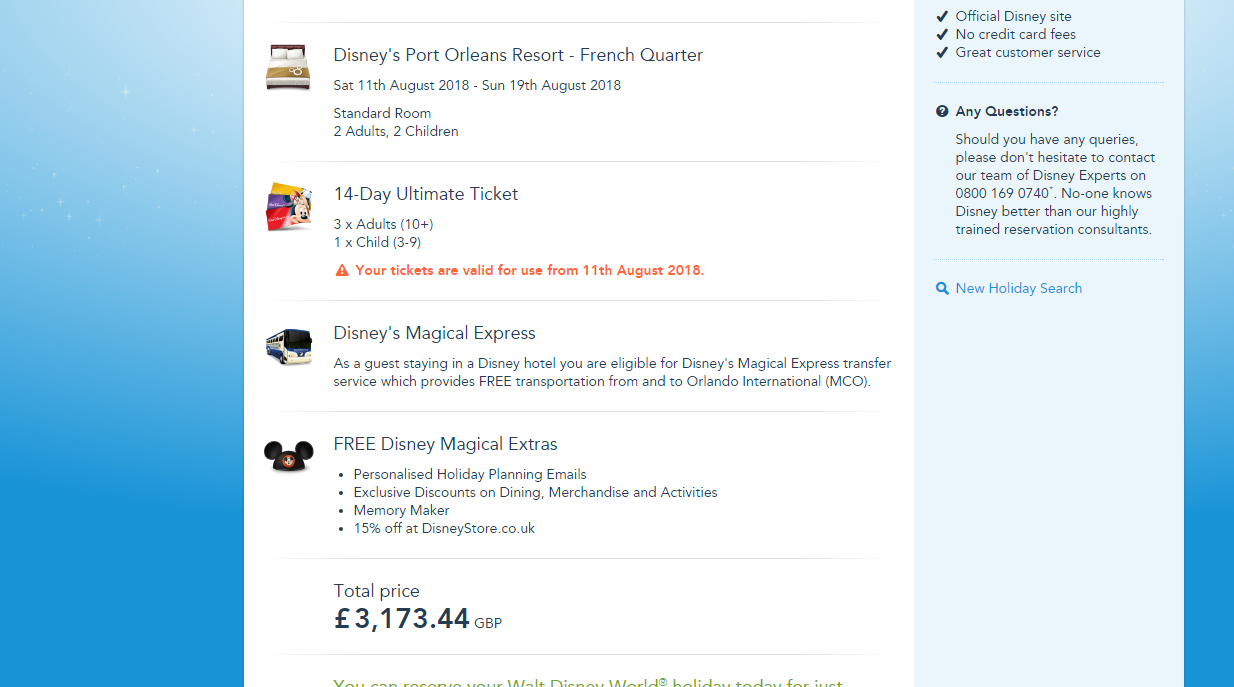Screen dimensions: 1234x687
Task: Click the FREE Disney Magical Extras heading
Action: [x=445, y=444]
